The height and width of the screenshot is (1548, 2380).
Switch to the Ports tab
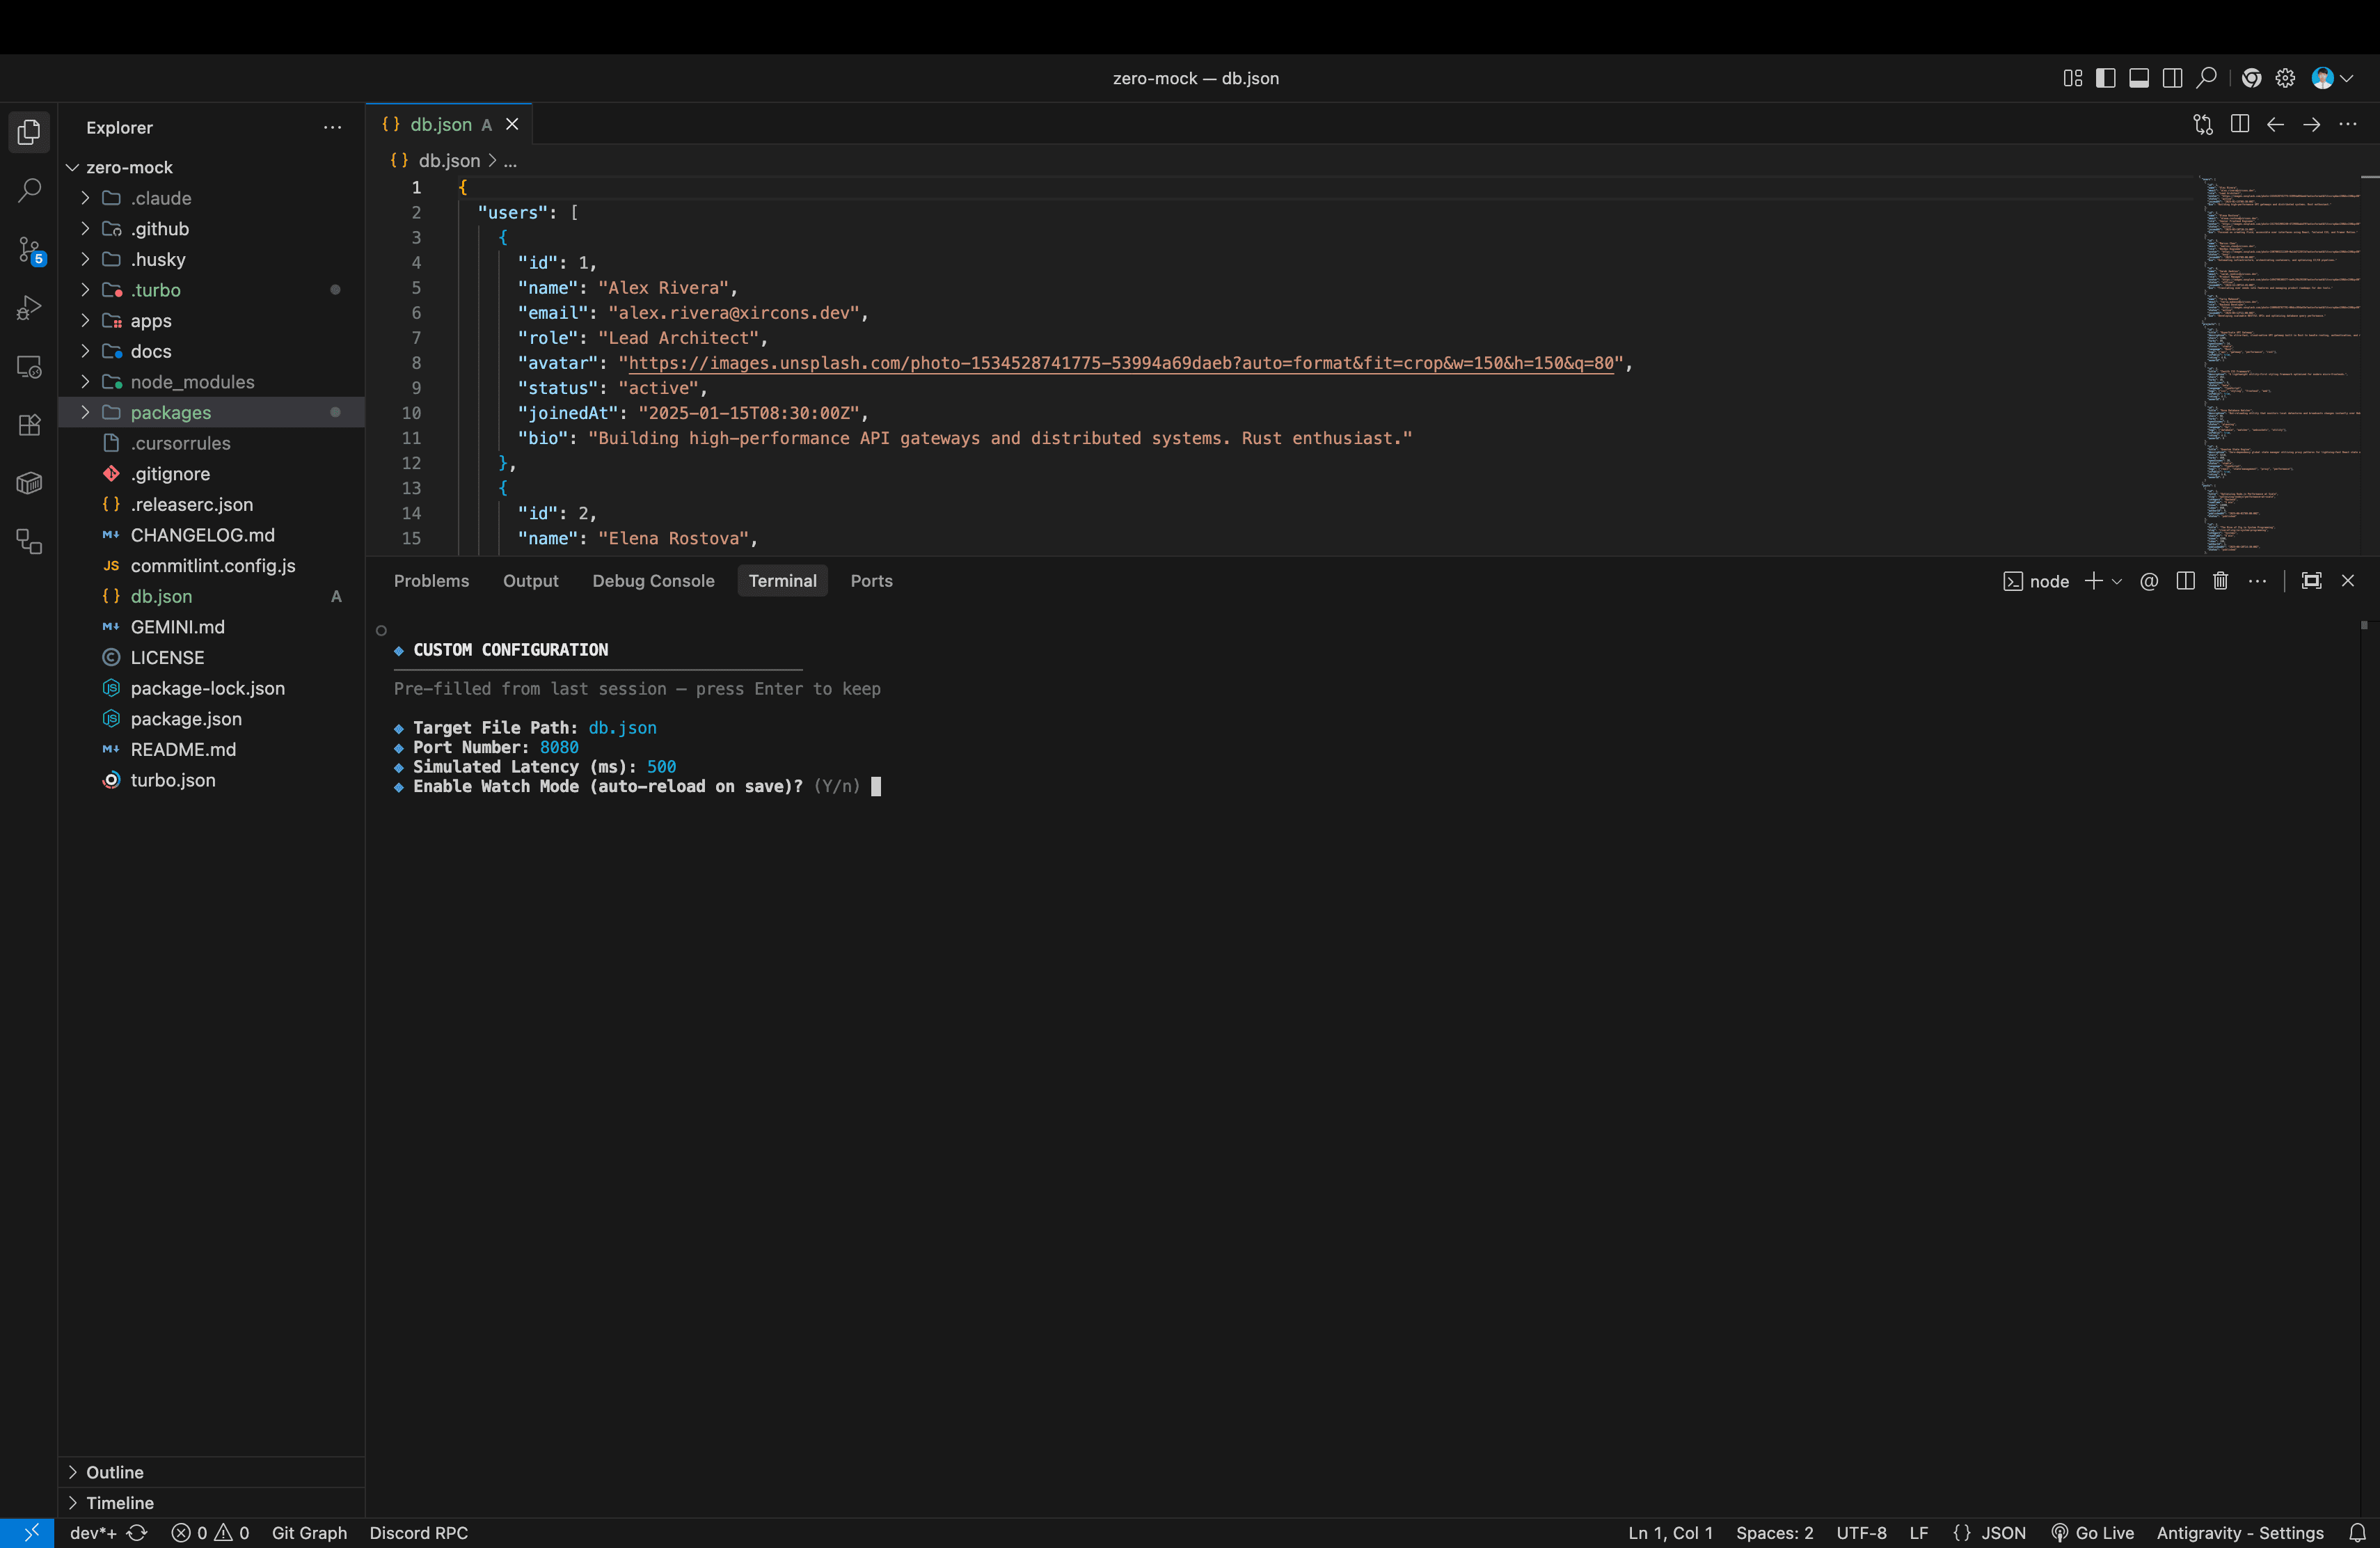pos(871,581)
